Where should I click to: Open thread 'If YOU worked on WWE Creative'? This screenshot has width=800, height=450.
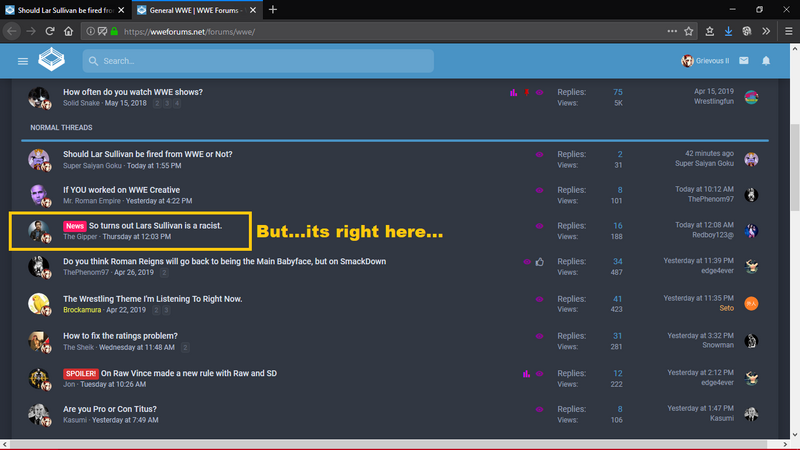121,190
